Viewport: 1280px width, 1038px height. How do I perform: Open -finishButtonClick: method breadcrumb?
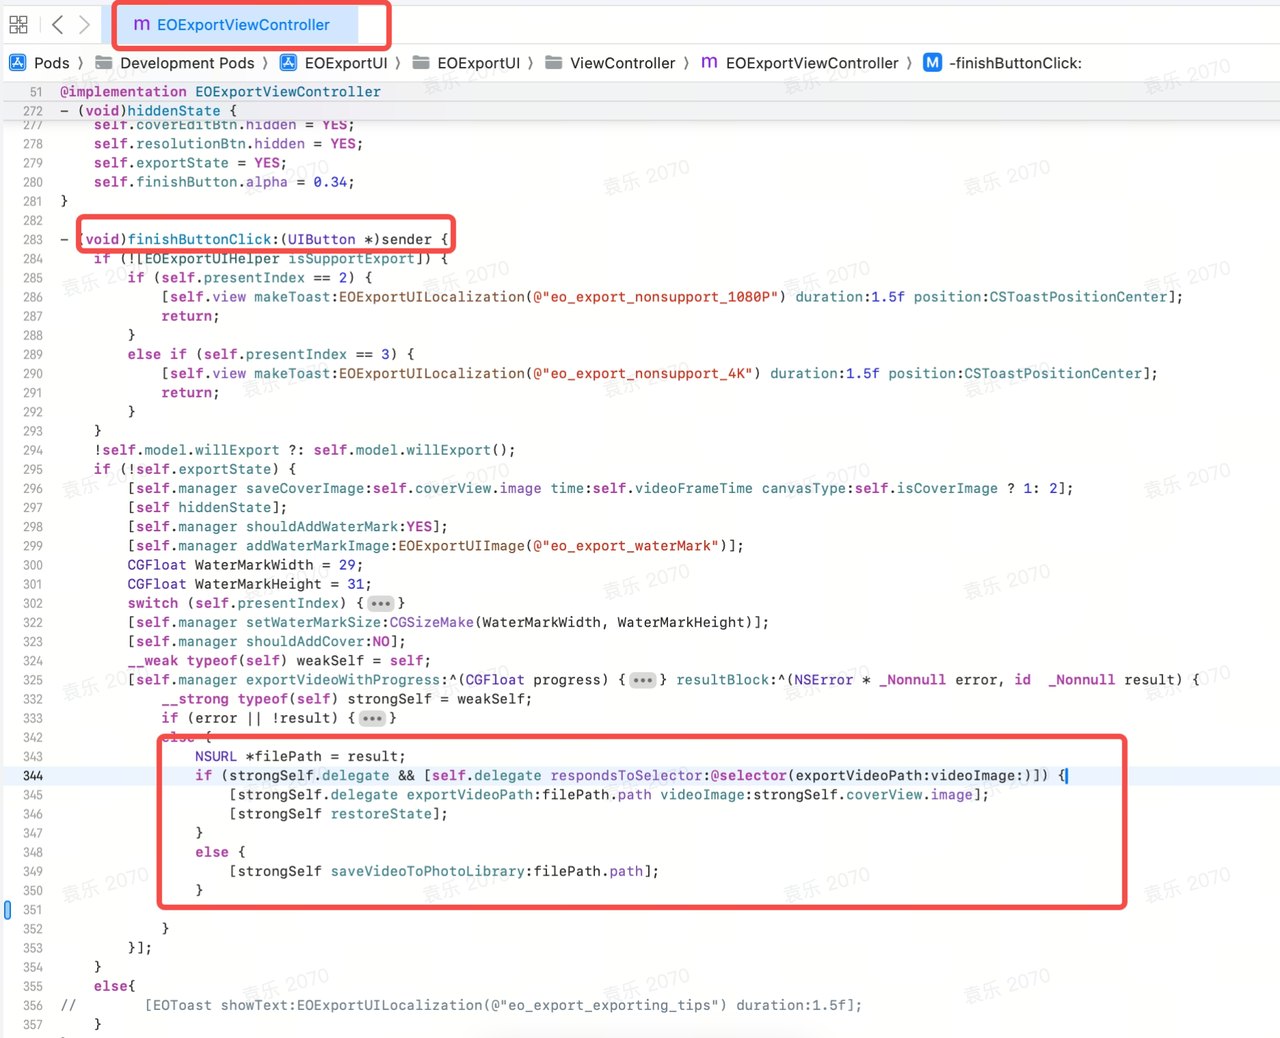coord(1015,63)
